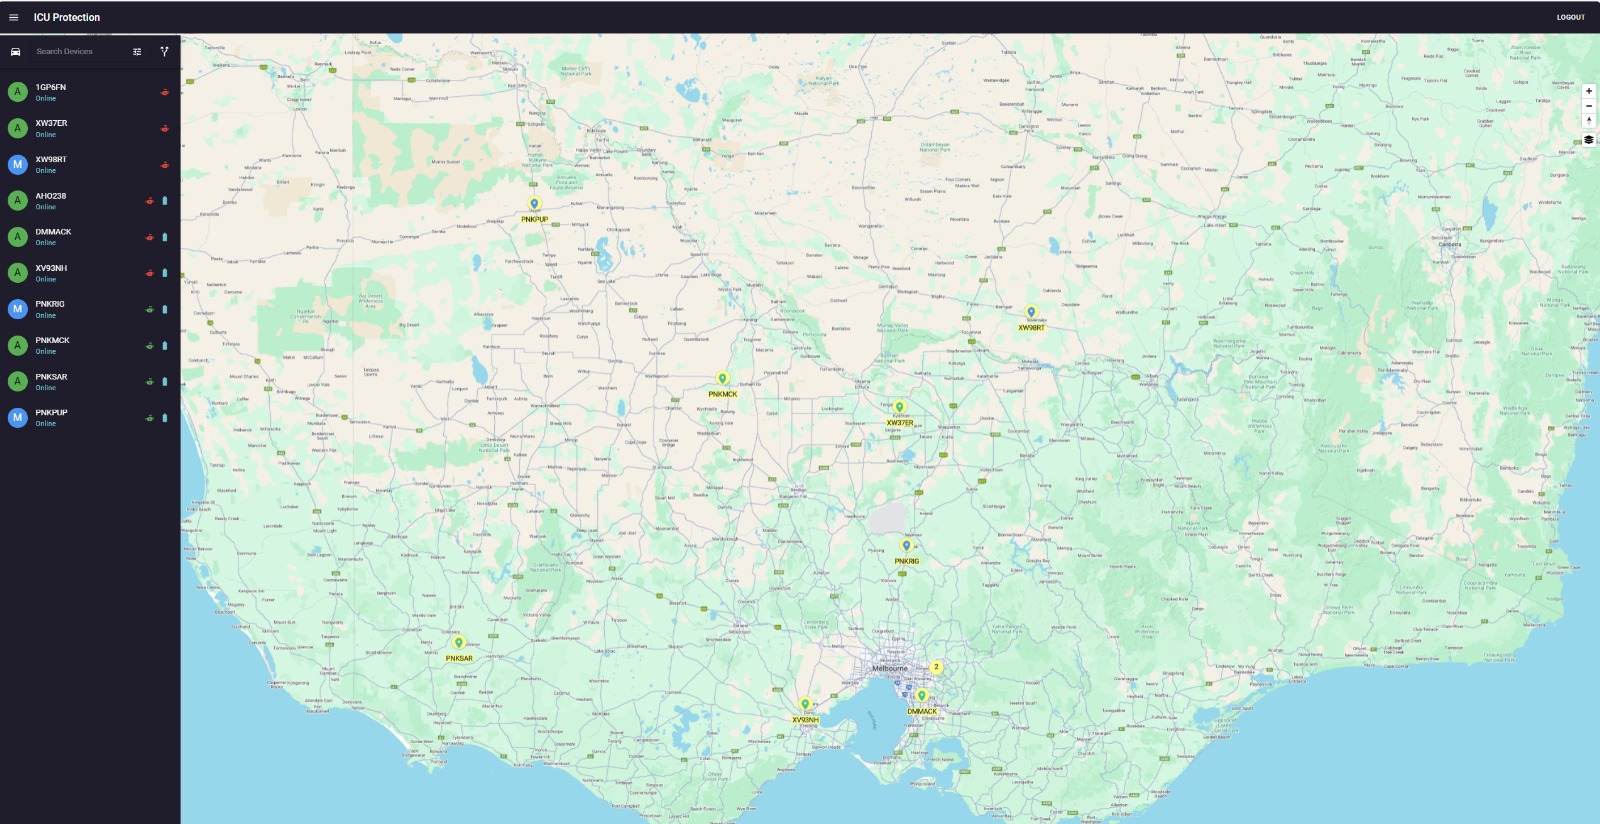Screen dimensions: 1600x824
Task: Open the XW98RT map marker
Action: pos(1031,313)
